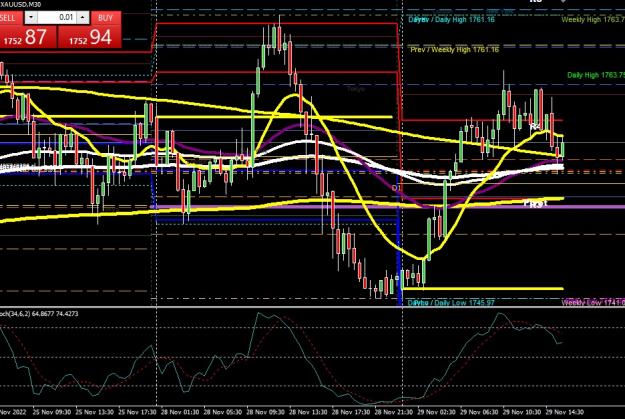The image size is (625, 419).
Task: Click the 28 Nov 13:30 time label
Action: (308, 412)
